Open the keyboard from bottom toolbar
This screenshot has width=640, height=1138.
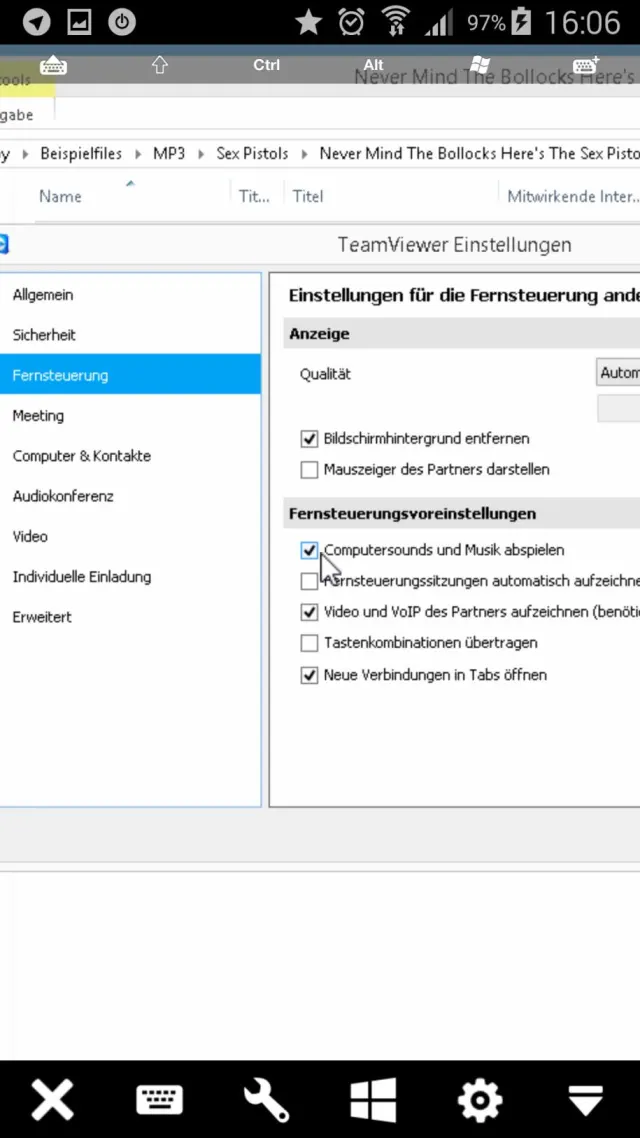coord(159,1101)
